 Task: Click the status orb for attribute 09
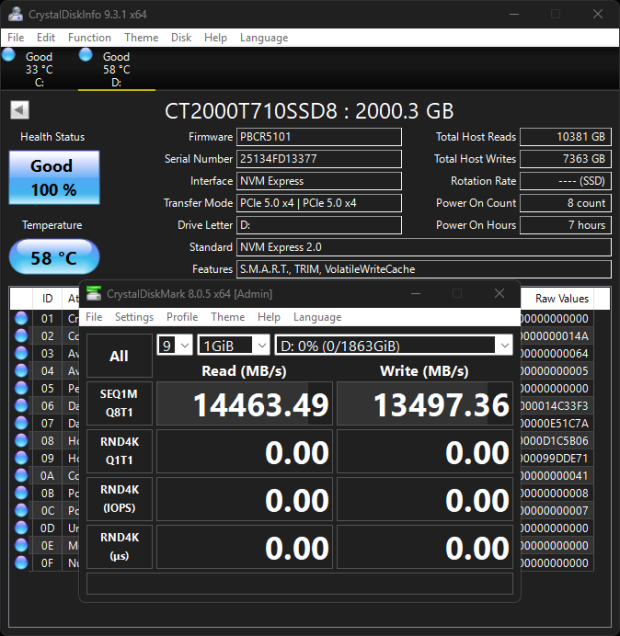pyautogui.click(x=21, y=458)
